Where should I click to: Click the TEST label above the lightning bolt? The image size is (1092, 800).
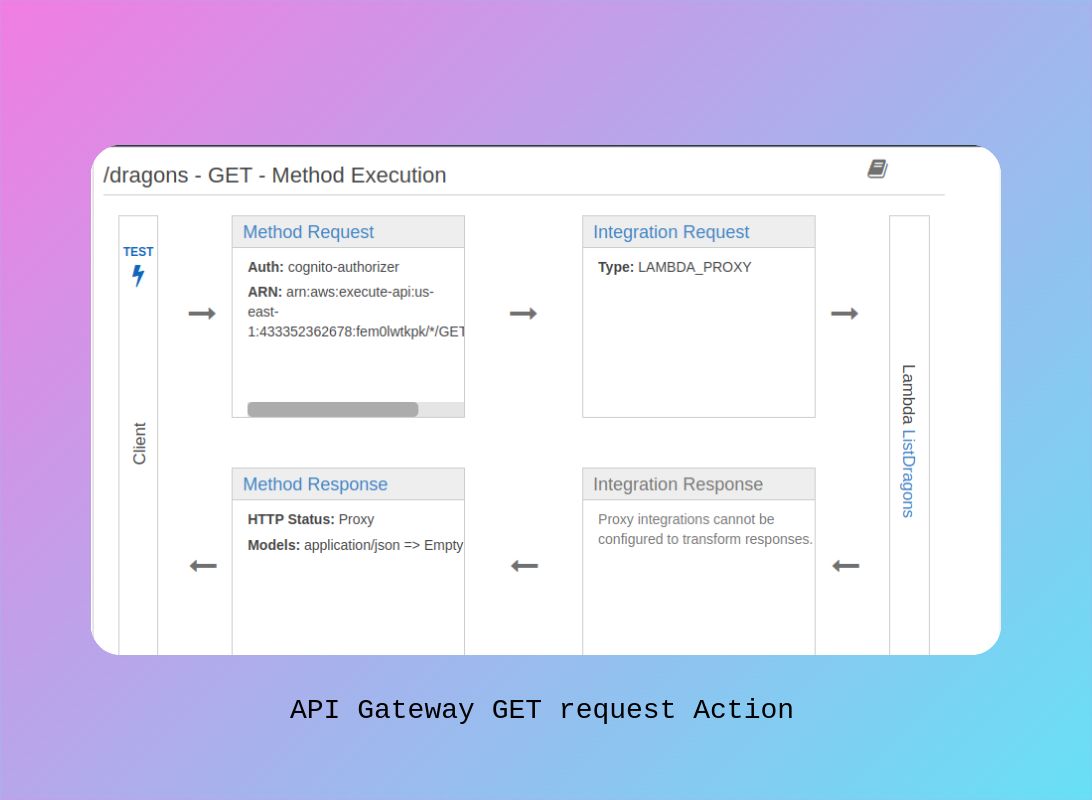click(x=138, y=251)
